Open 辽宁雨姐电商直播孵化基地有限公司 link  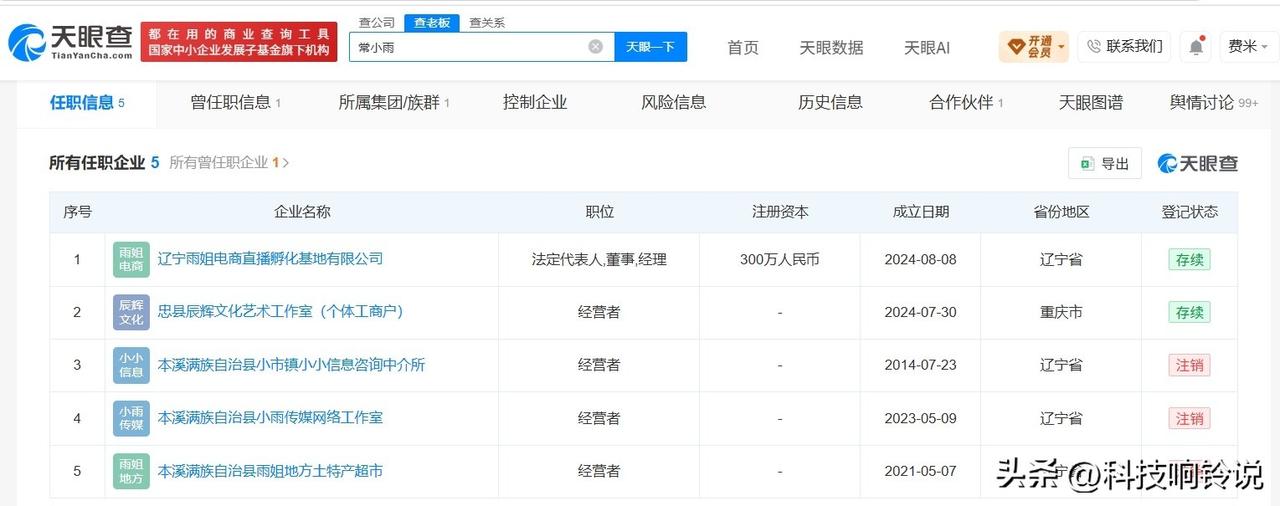(x=270, y=259)
